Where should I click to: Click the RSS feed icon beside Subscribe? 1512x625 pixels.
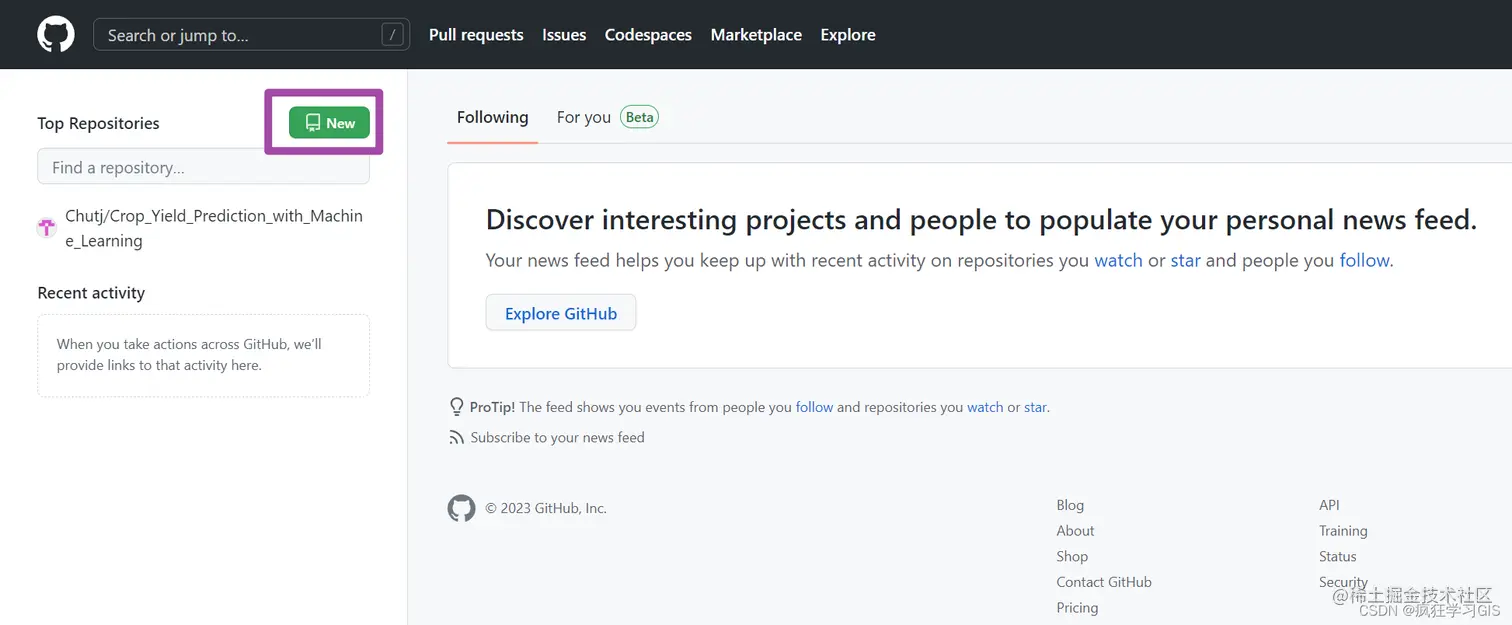(x=457, y=437)
